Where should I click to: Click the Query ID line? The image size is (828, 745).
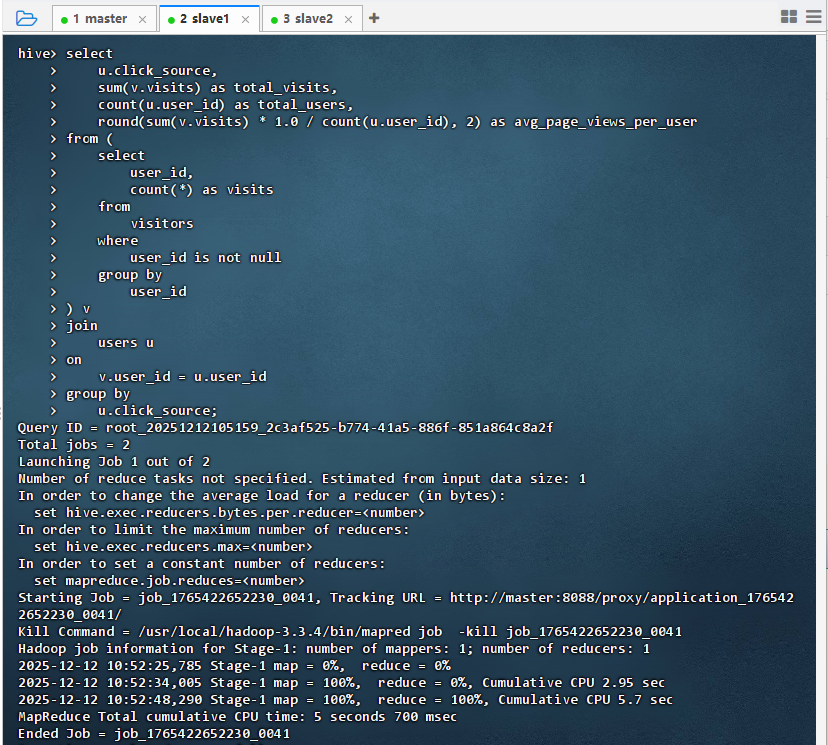[x=286, y=428]
